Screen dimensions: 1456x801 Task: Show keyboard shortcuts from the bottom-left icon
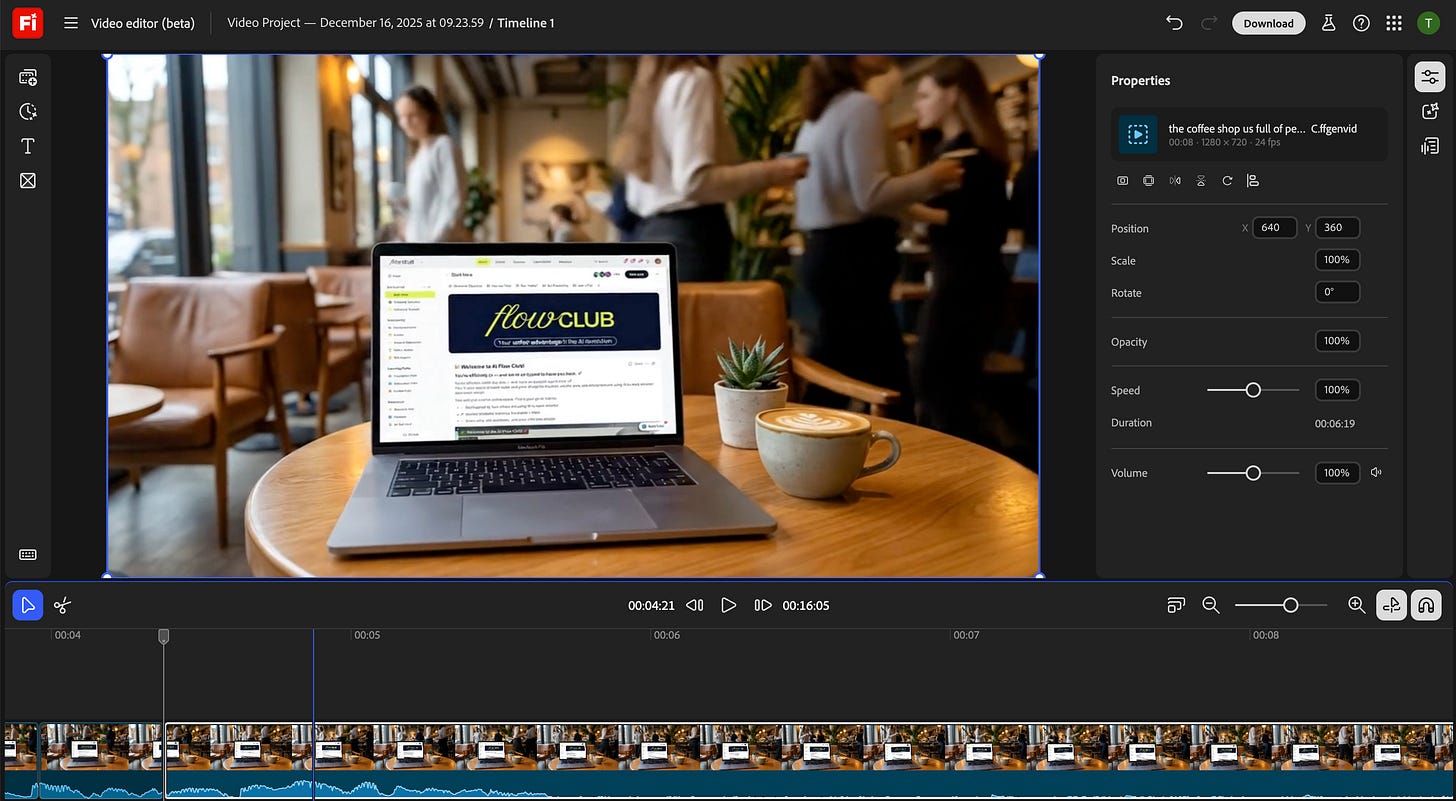(x=27, y=554)
